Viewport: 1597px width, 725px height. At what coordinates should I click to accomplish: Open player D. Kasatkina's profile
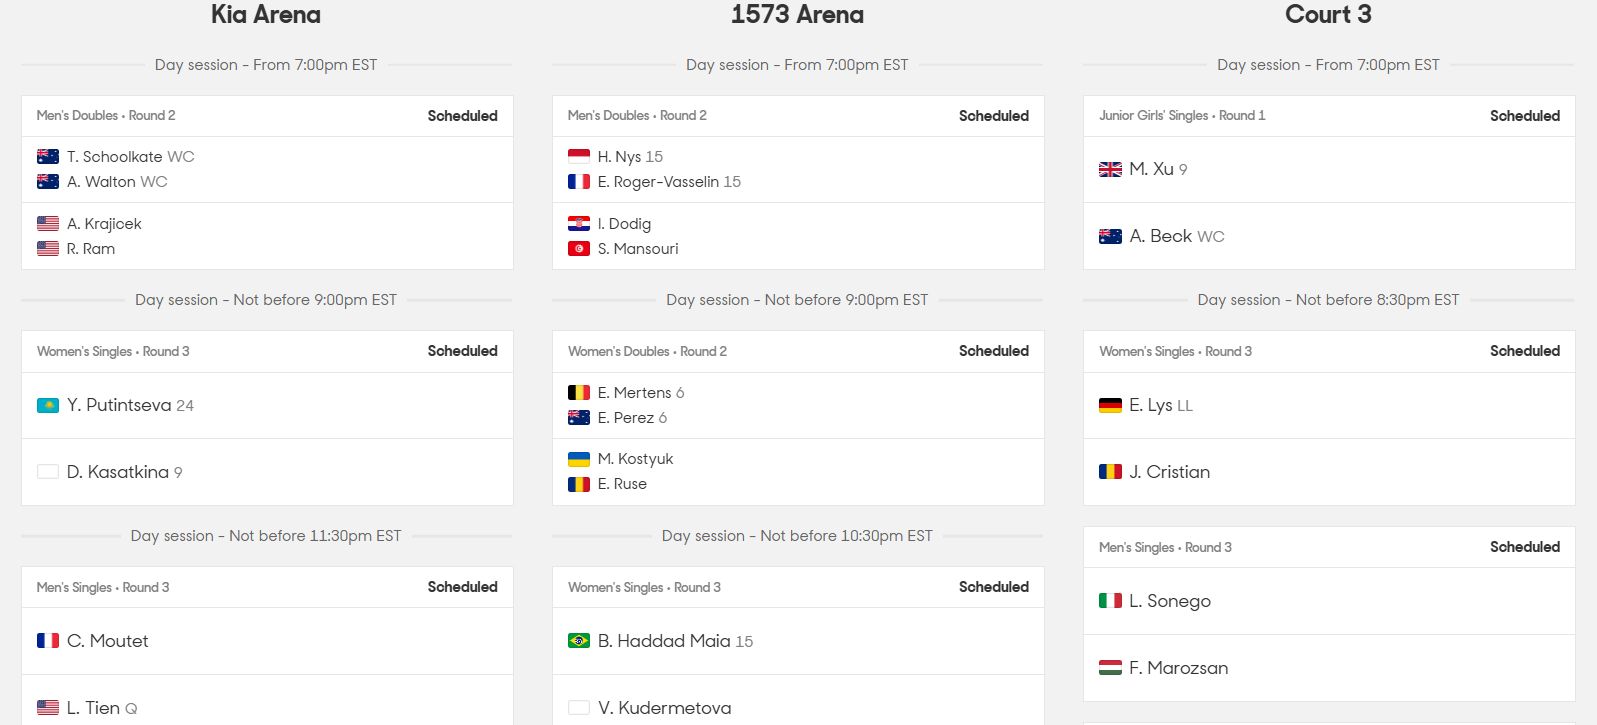(118, 472)
